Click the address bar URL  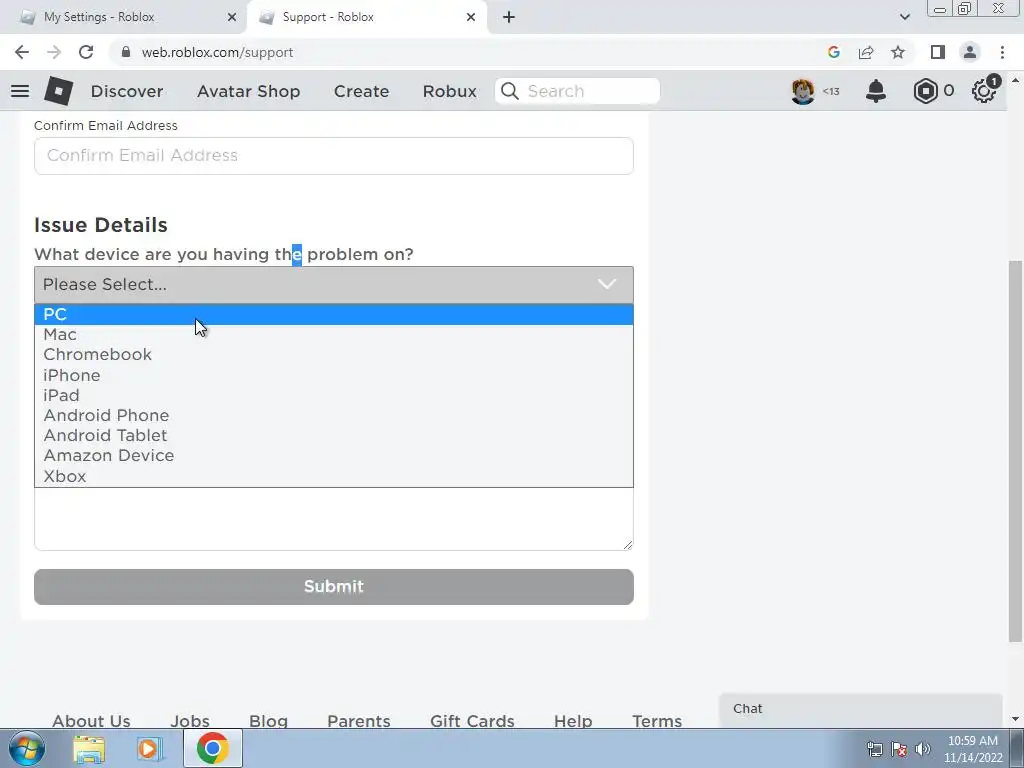pyautogui.click(x=217, y=52)
